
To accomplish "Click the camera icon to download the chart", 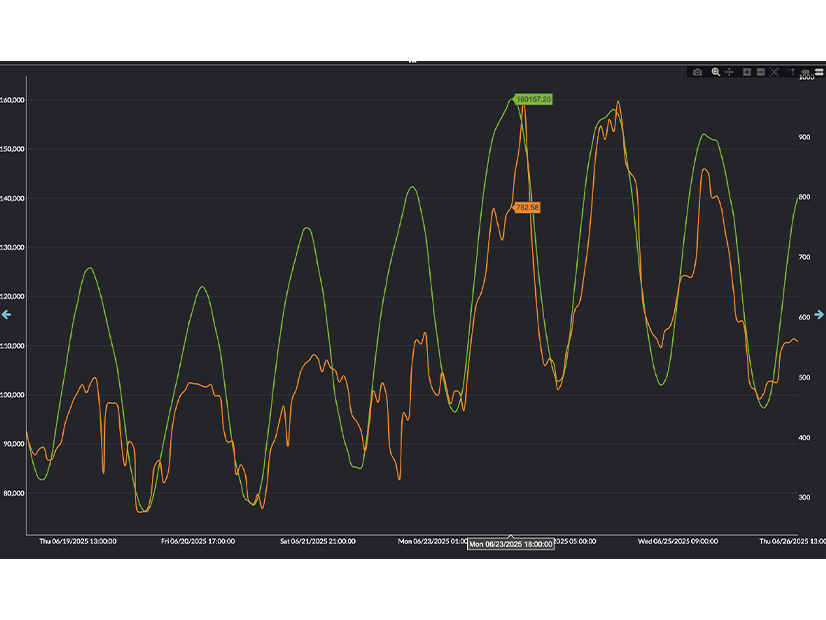I will [x=697, y=72].
